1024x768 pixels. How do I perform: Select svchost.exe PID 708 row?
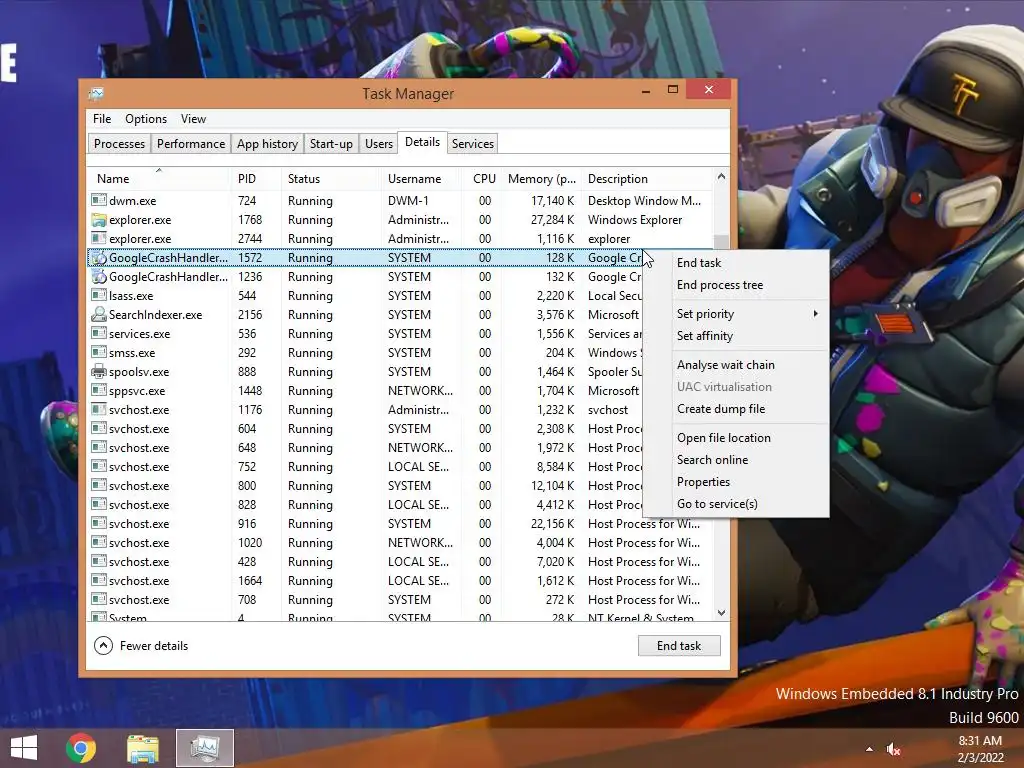(x=400, y=600)
